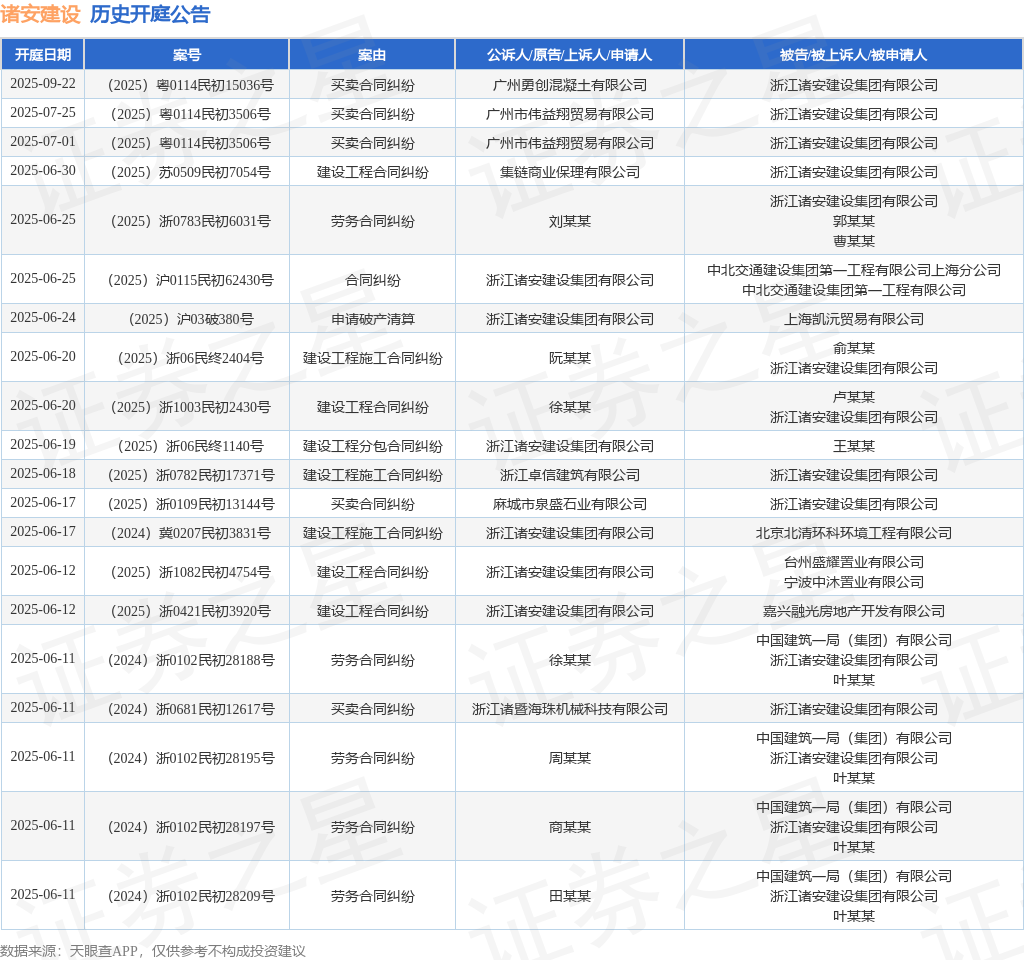
Task: Click plaintiff 浙江卓信建筑有限公司
Action: tap(569, 475)
